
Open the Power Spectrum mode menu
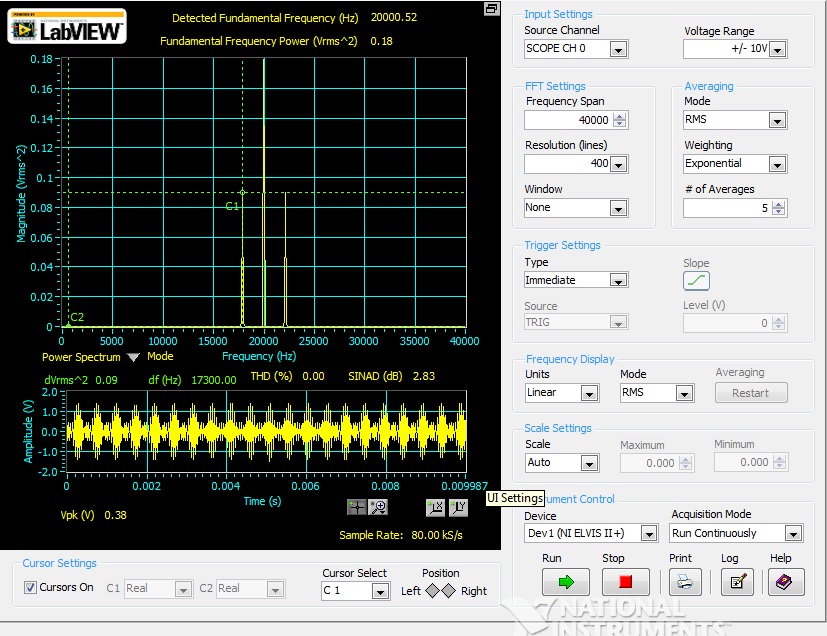tap(132, 357)
